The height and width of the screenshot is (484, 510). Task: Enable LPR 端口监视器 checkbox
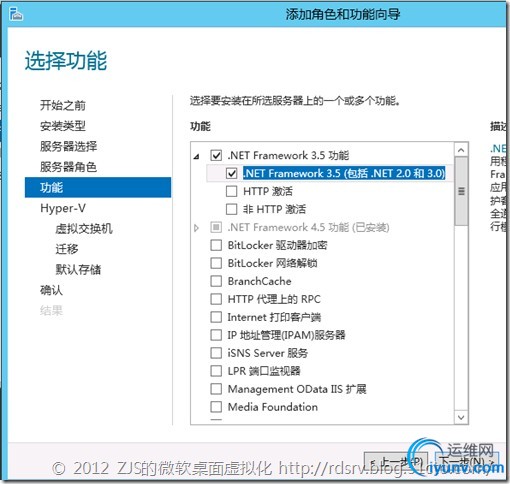[x=216, y=371]
